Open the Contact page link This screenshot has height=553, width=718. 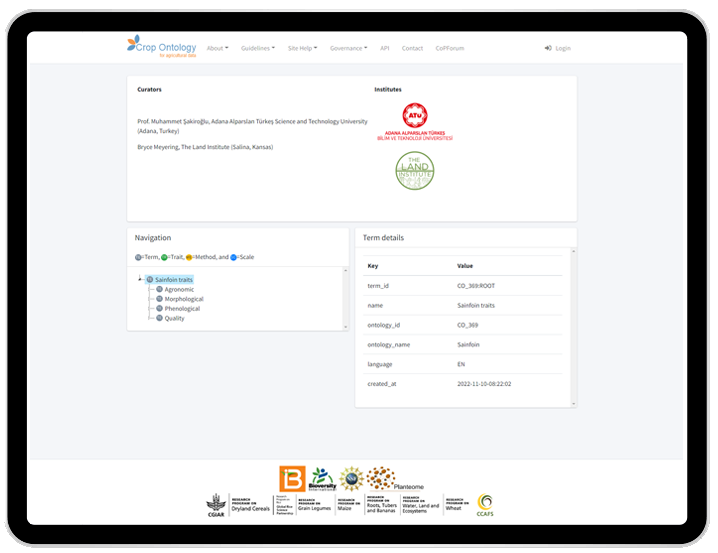click(x=412, y=48)
